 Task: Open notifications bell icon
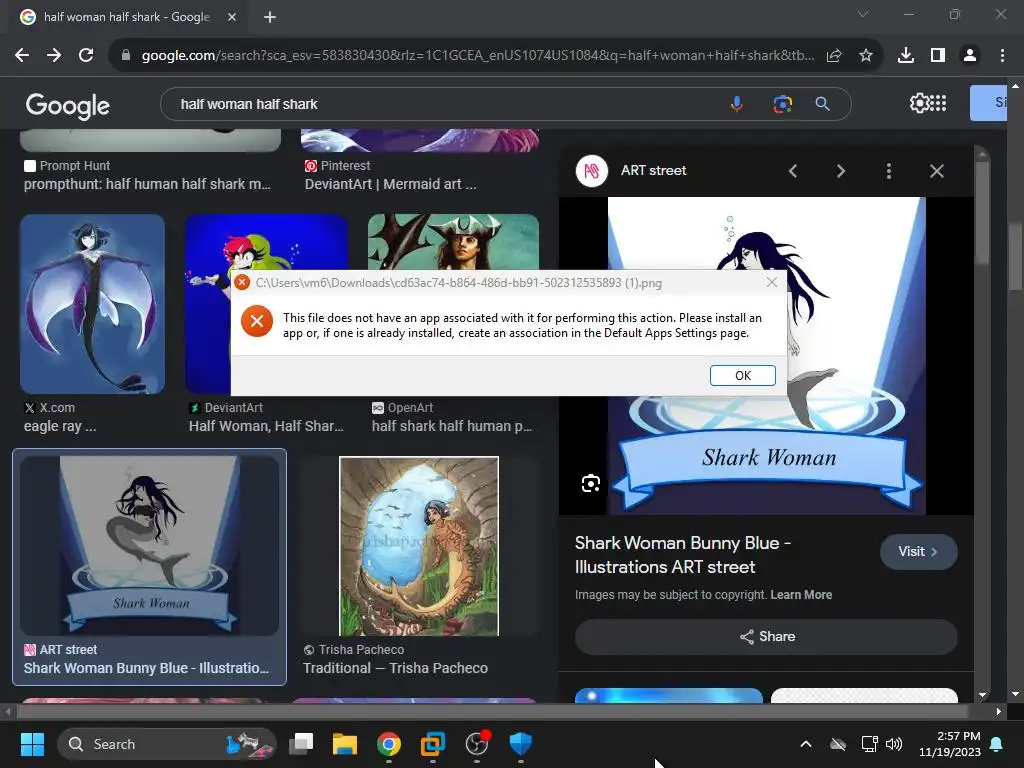[x=997, y=744]
